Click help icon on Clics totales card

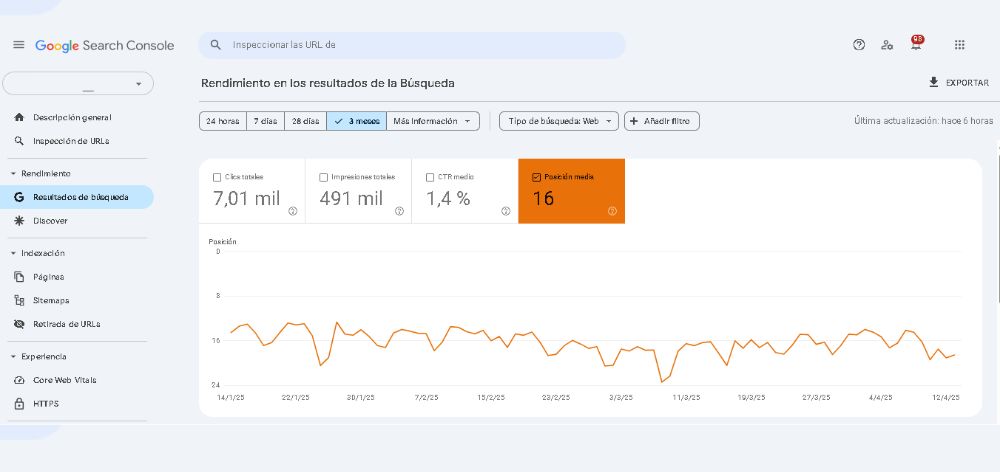293,211
